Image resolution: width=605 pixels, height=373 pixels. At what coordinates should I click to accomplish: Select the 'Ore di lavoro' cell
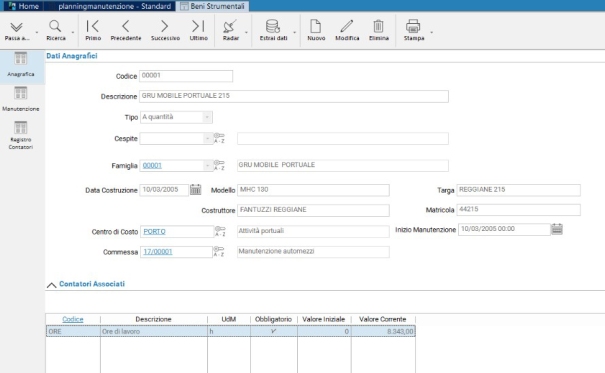click(x=154, y=331)
